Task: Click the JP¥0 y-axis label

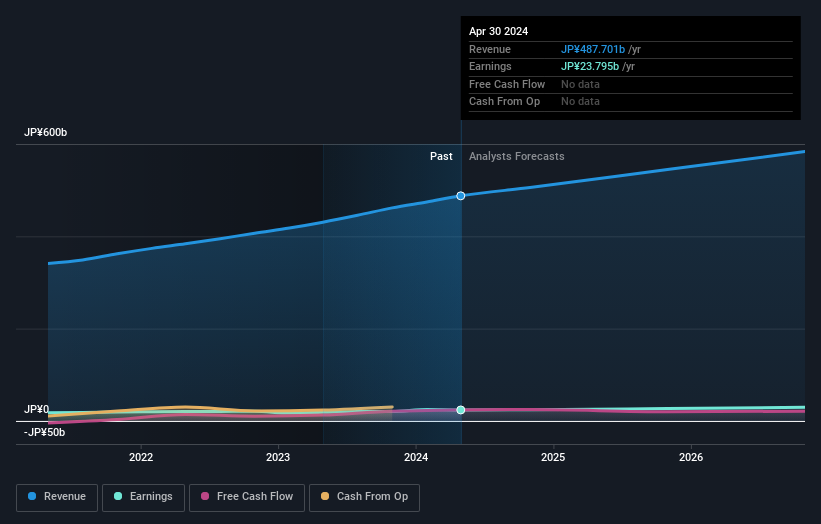Action: (x=37, y=409)
